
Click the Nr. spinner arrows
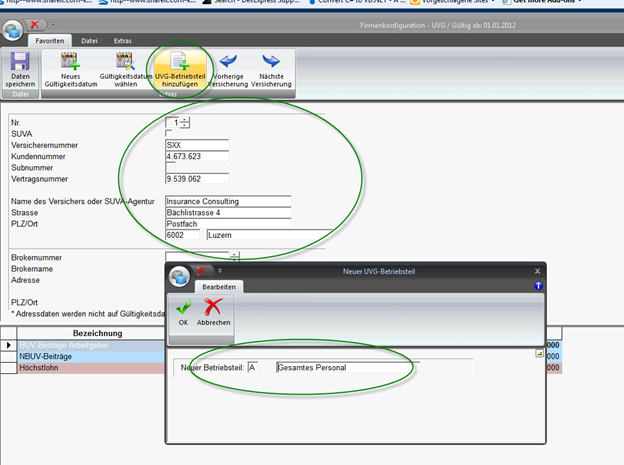pos(185,122)
